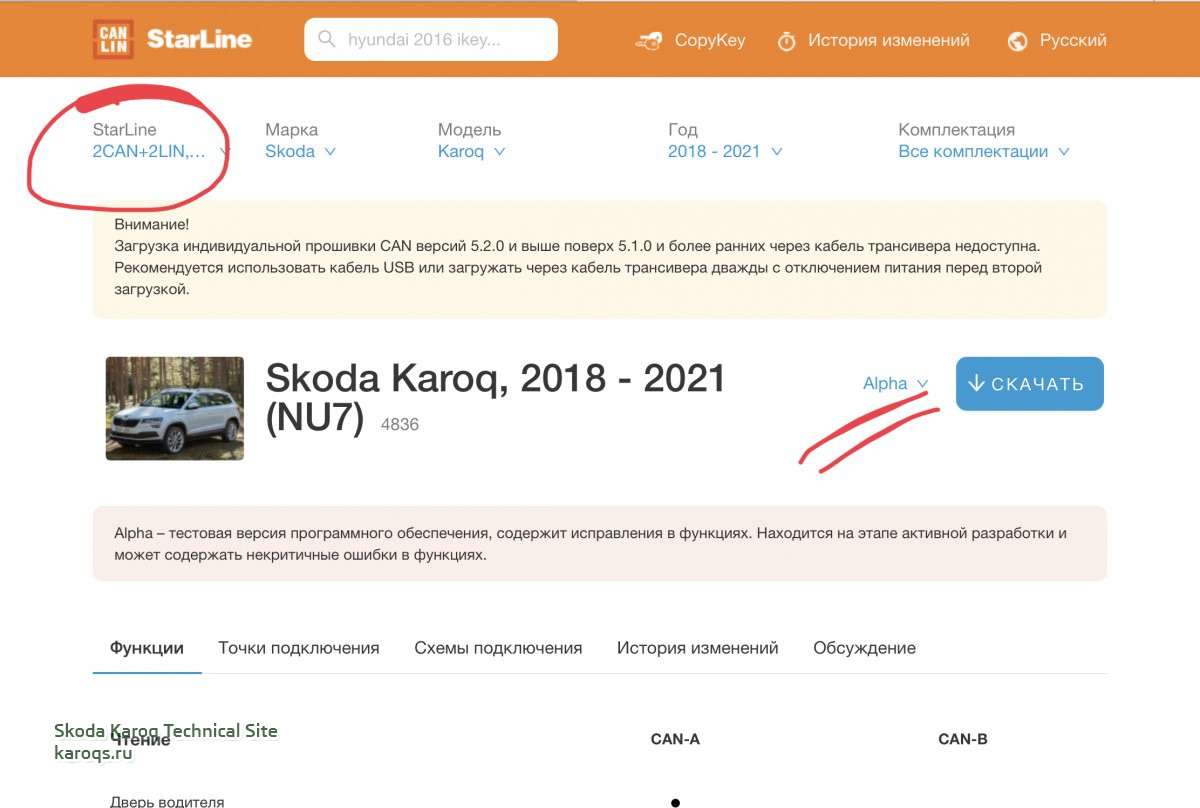This screenshot has width=1200, height=808.
Task: Click the CAN LIN StarLine logo icon
Action: [113, 40]
